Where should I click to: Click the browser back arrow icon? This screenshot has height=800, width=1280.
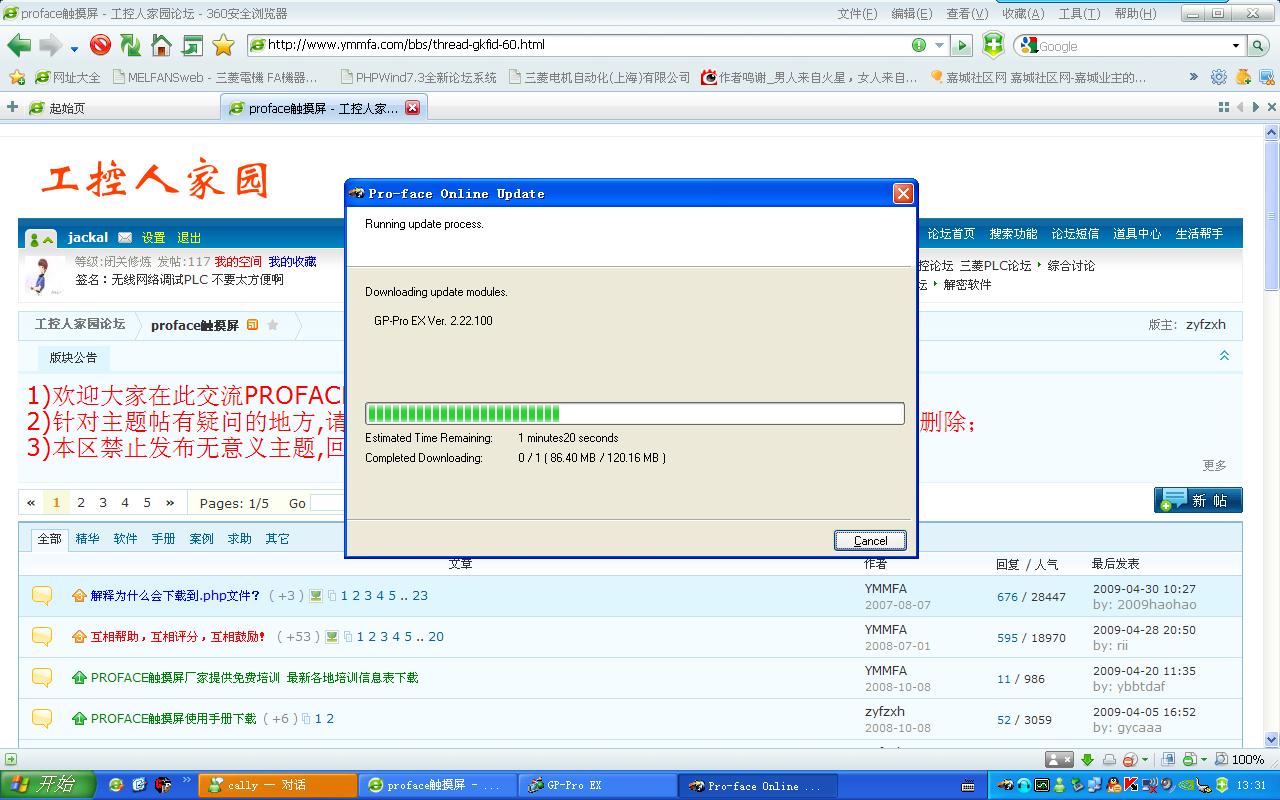(19, 45)
